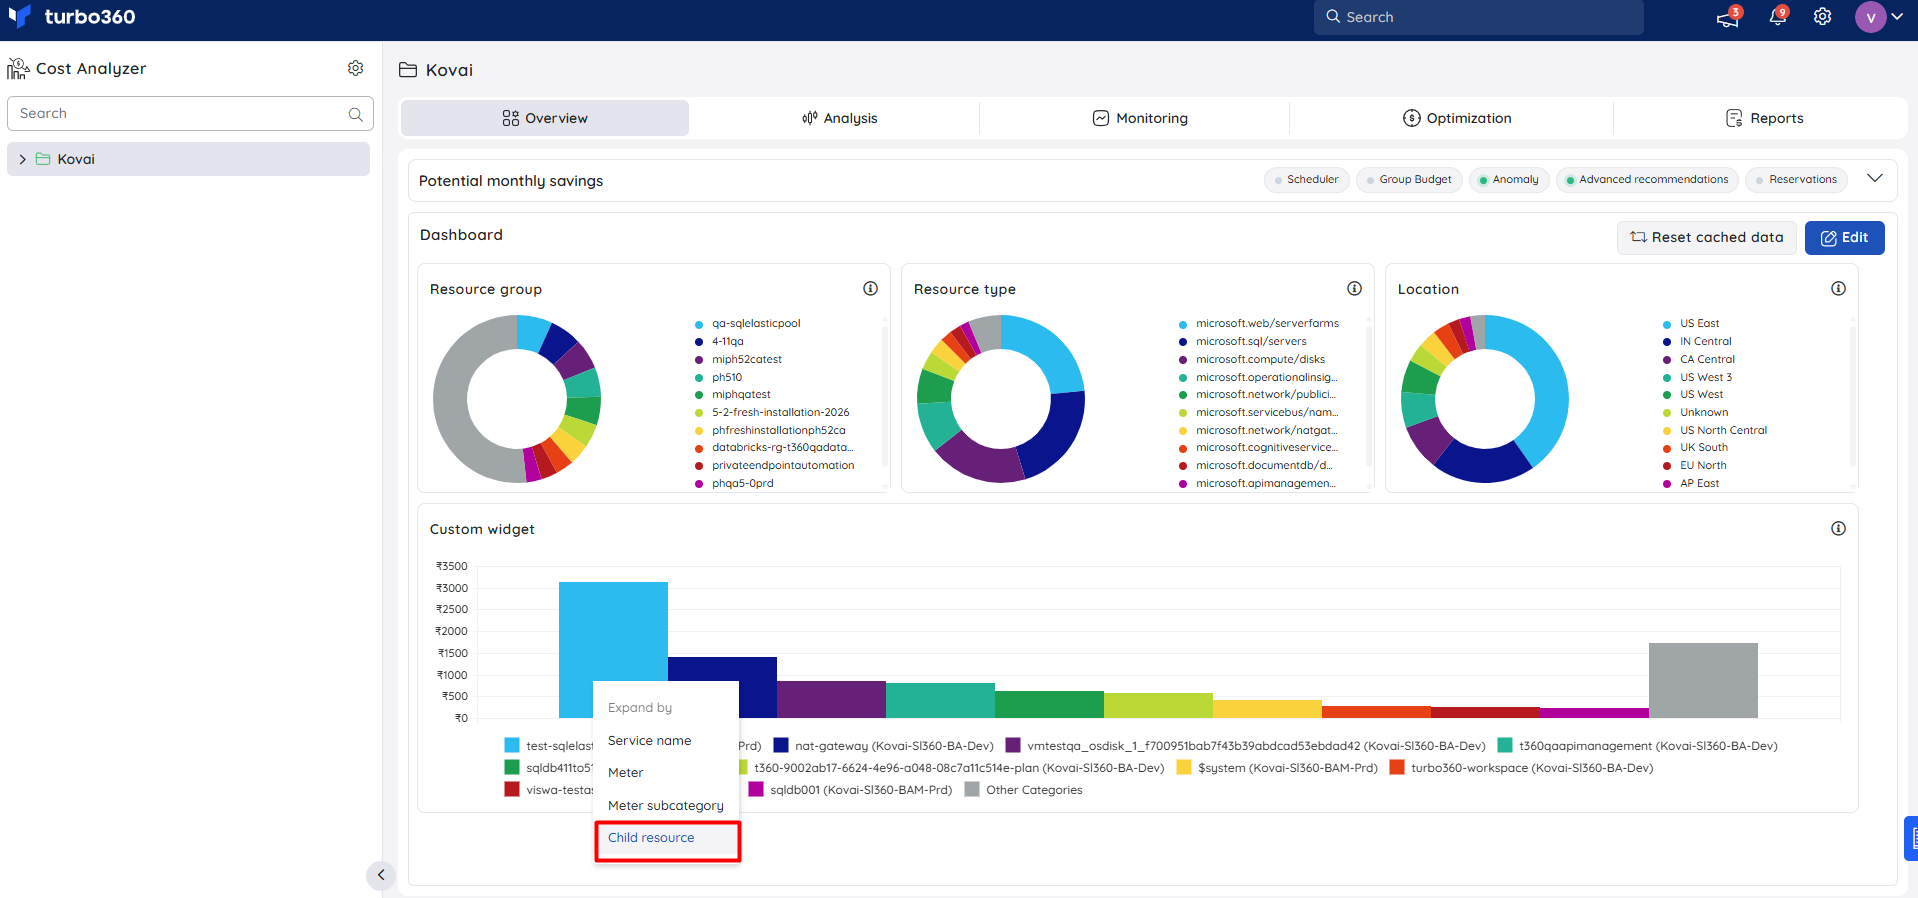Open Location widget info icon

(1838, 288)
